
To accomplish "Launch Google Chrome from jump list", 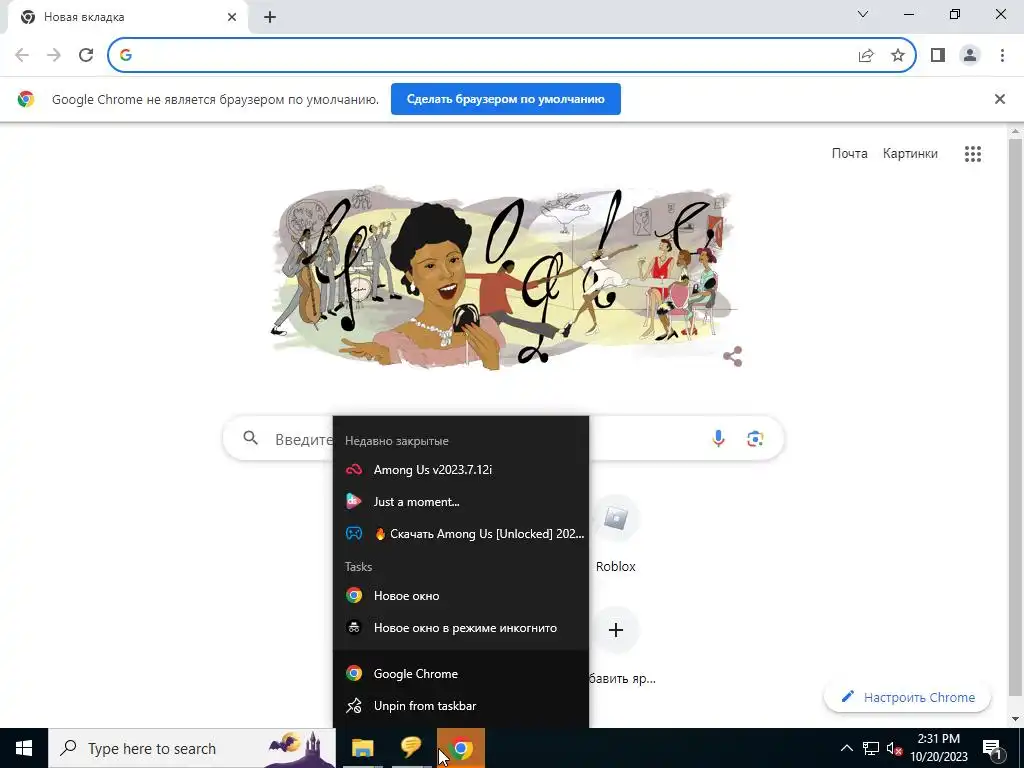I will click(x=461, y=673).
